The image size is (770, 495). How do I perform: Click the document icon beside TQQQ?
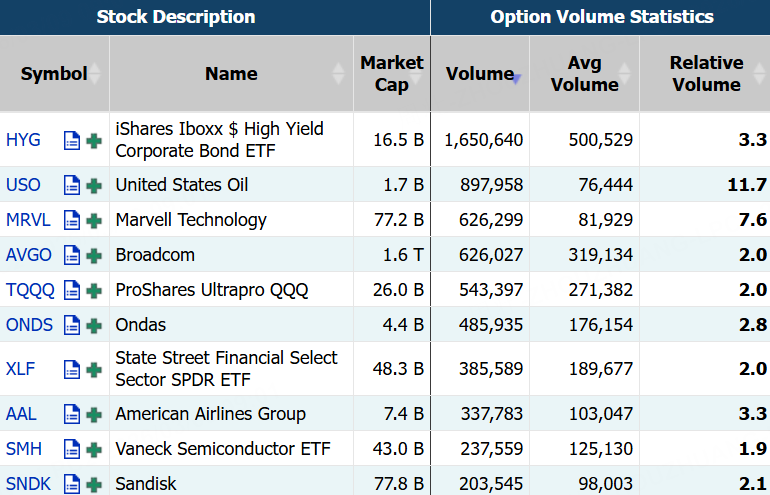[72, 290]
